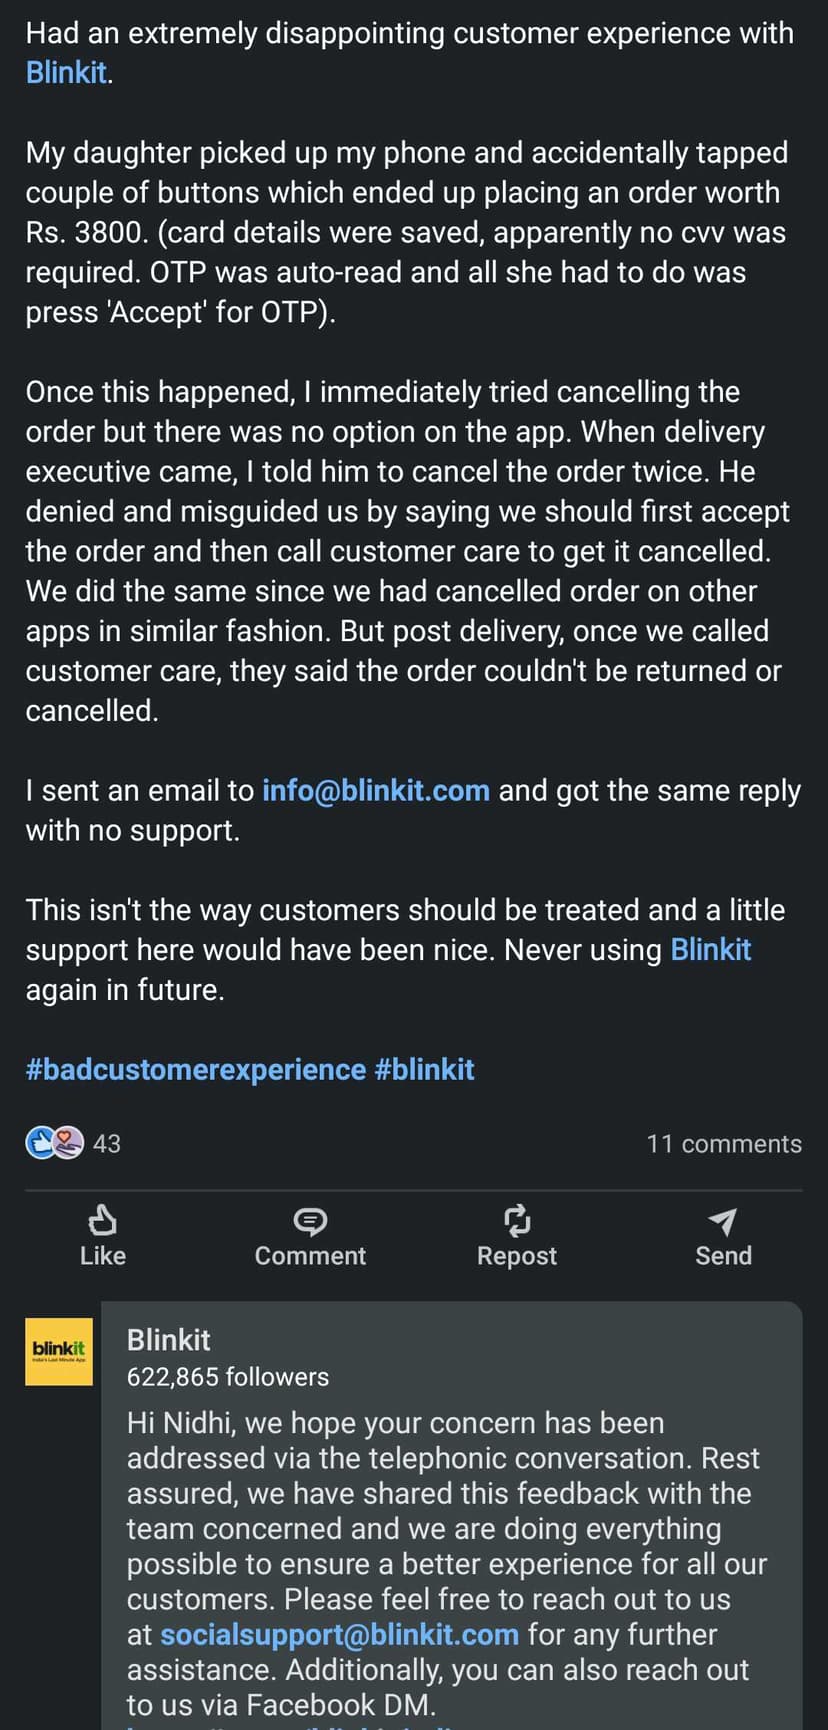The image size is (828, 1730).
Task: Tap the "Hi Nidhi" comment text
Action: (x=440, y=1510)
